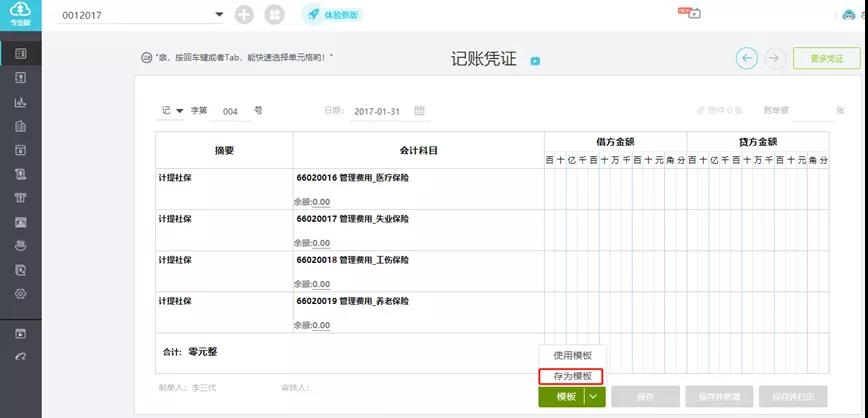Click the calendar icon next to the date
868x418 pixels.
[x=420, y=111]
